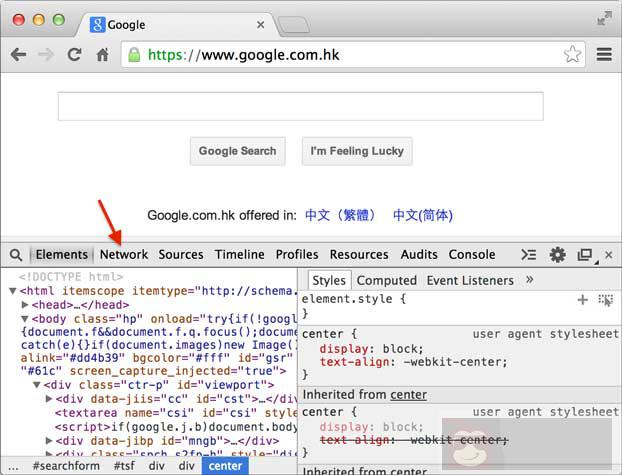Image resolution: width=622 pixels, height=475 pixels.
Task: Open the Sources panel
Action: pos(181,254)
